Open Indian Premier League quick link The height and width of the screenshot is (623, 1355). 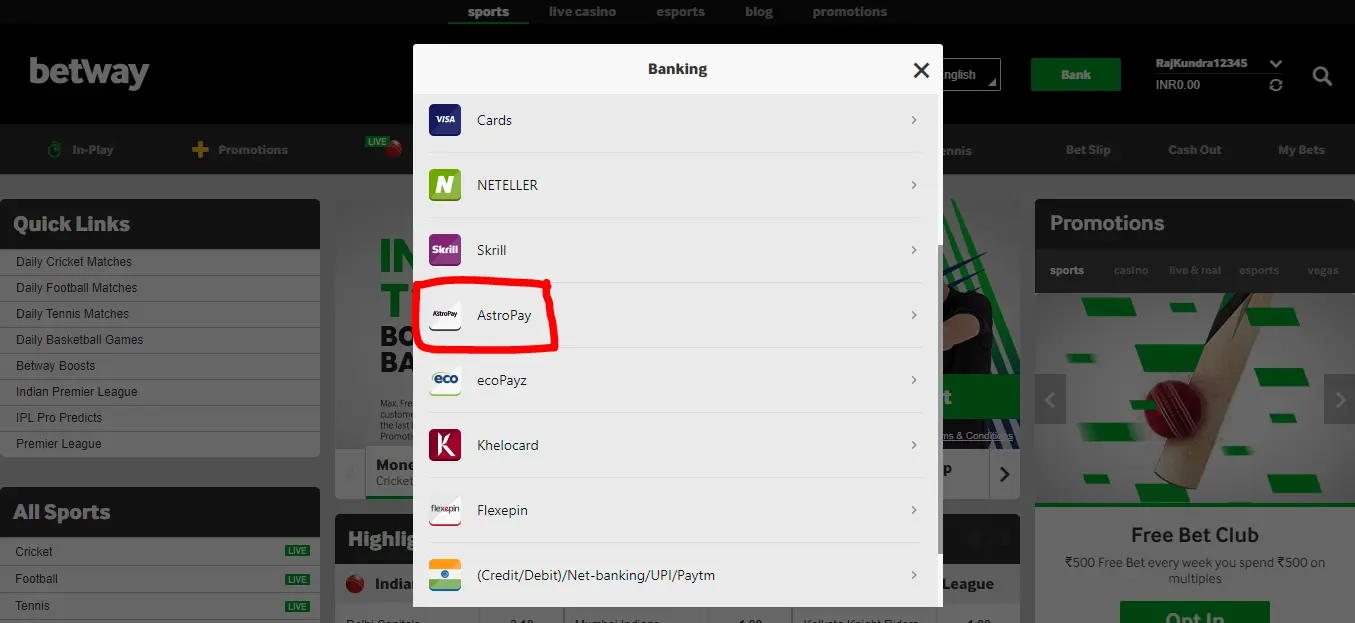pos(160,392)
